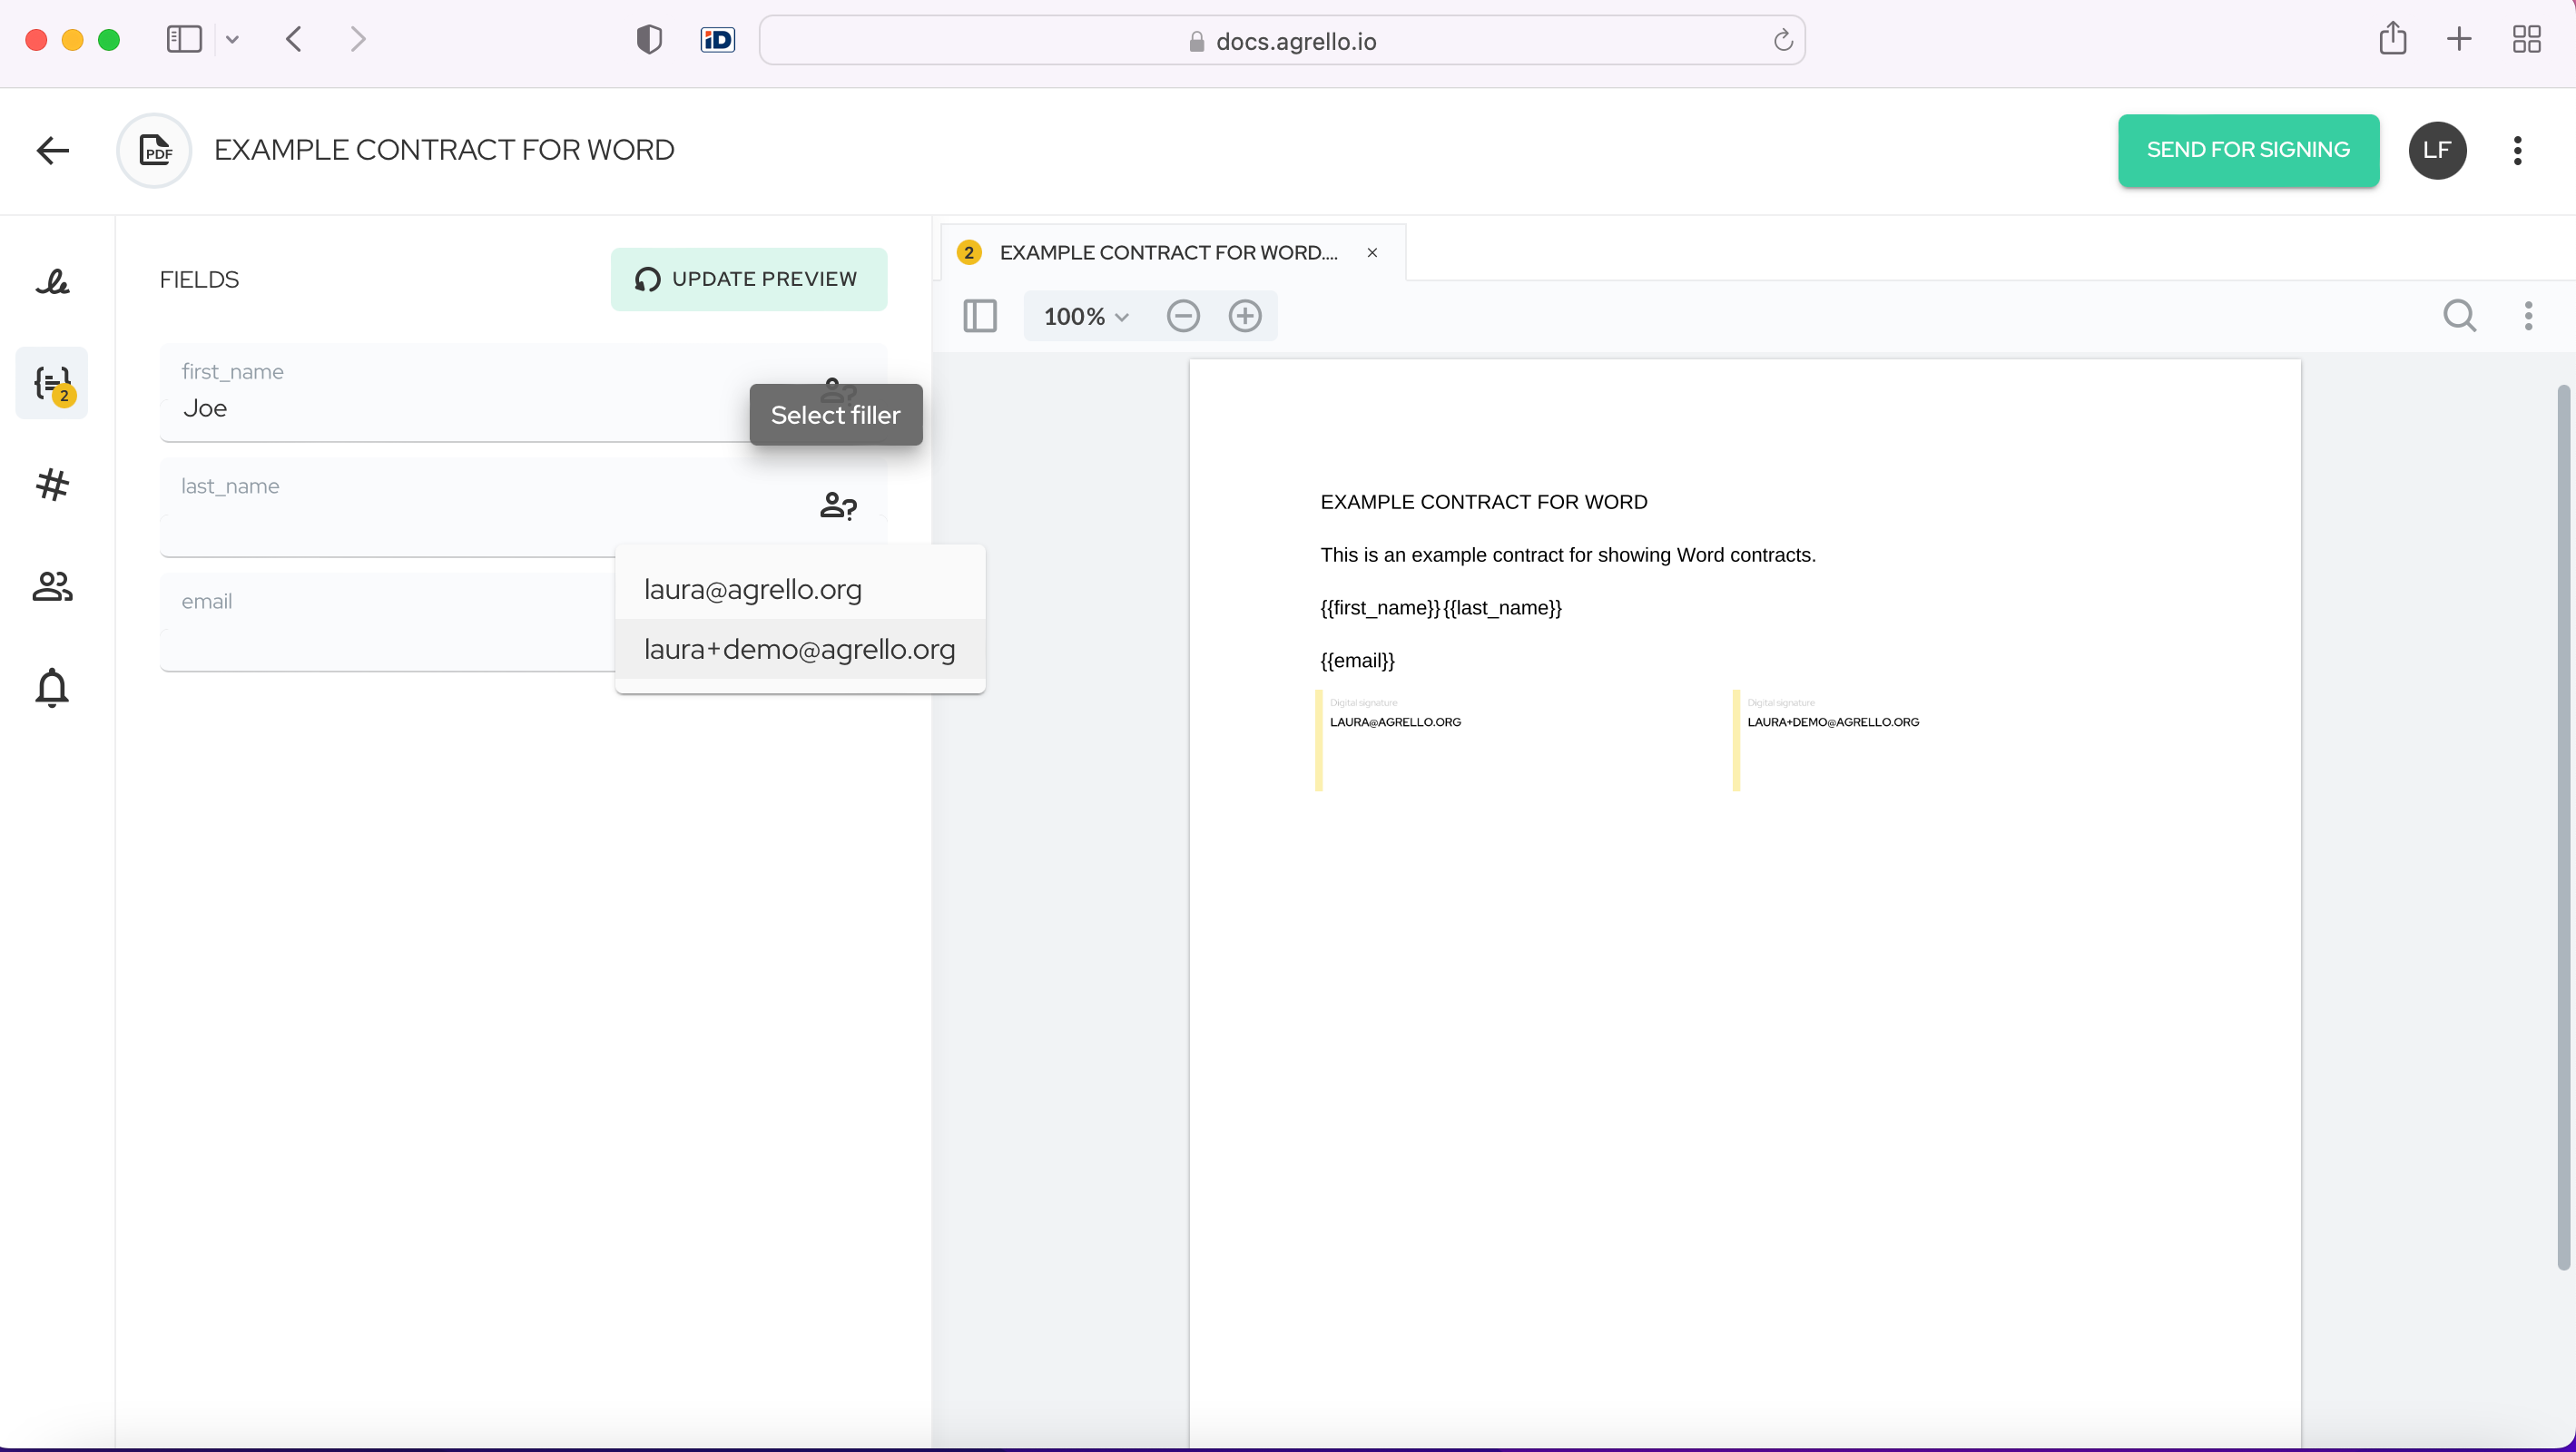This screenshot has width=2576, height=1452.
Task: Select the fields braces sidebar icon
Action: (52, 383)
